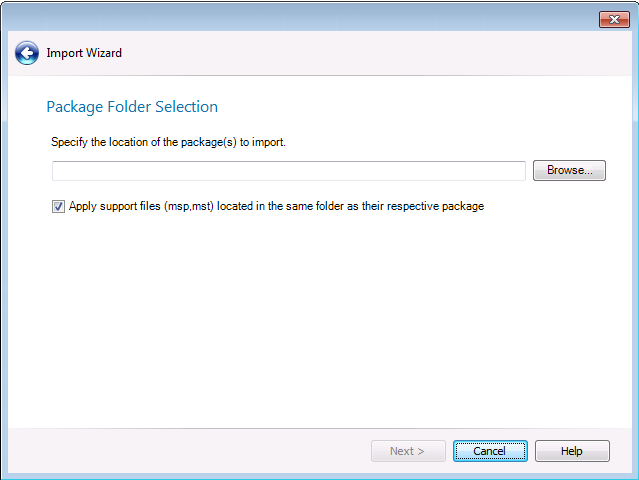Close the Import Wizard window

pyautogui.click(x=613, y=19)
